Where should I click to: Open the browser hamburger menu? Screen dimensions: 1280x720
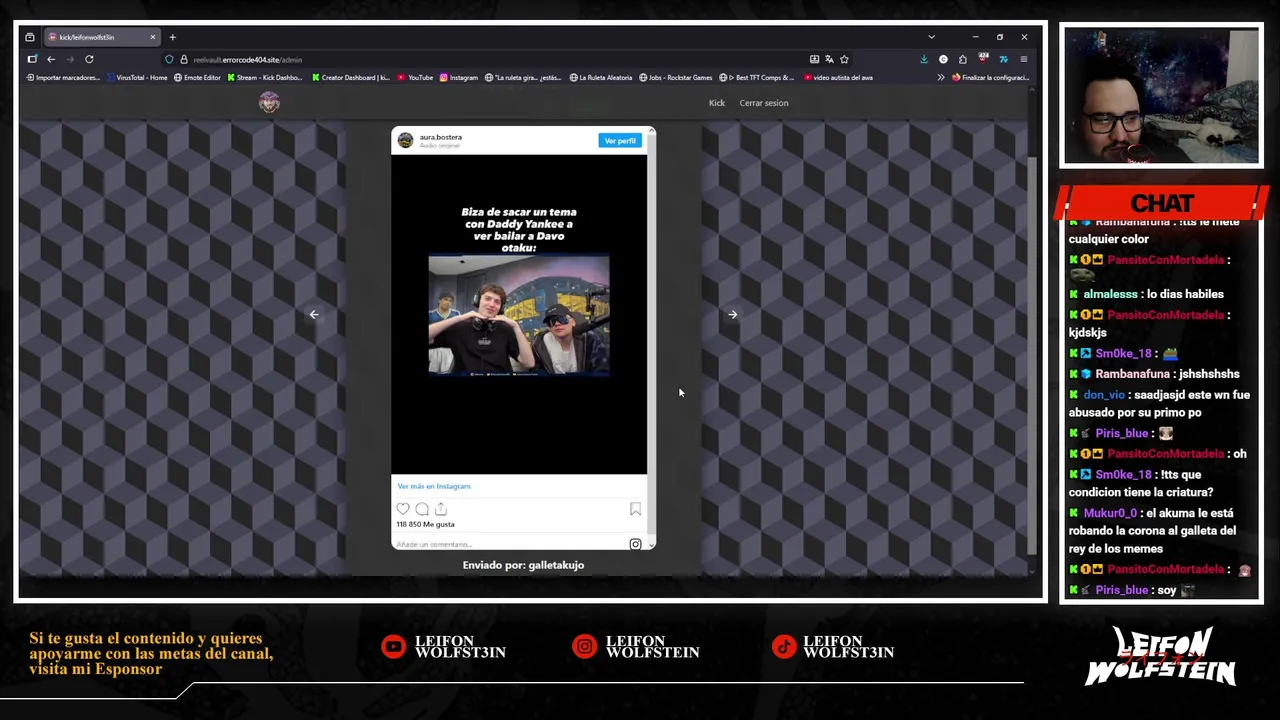click(1023, 59)
